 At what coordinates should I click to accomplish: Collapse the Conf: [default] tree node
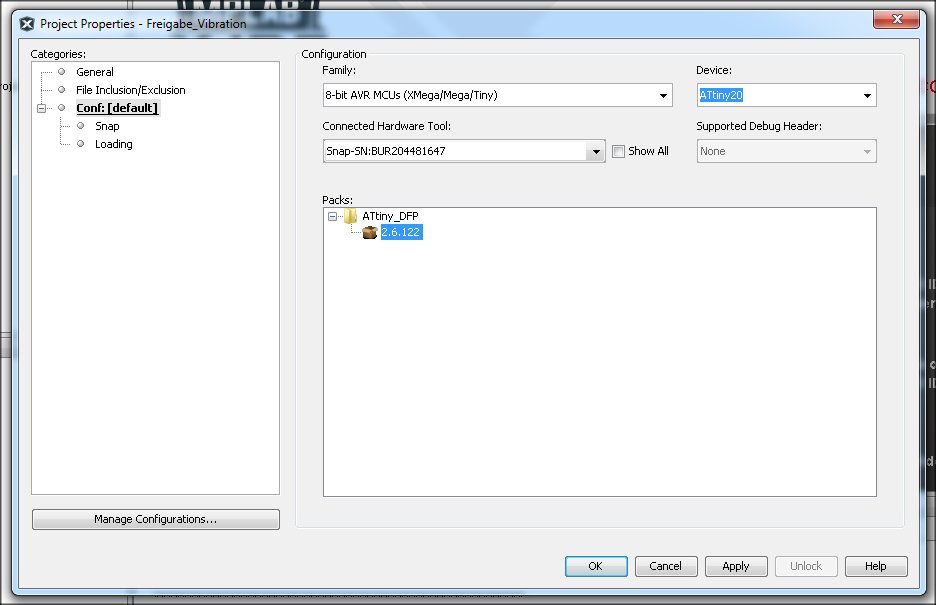click(x=41, y=108)
